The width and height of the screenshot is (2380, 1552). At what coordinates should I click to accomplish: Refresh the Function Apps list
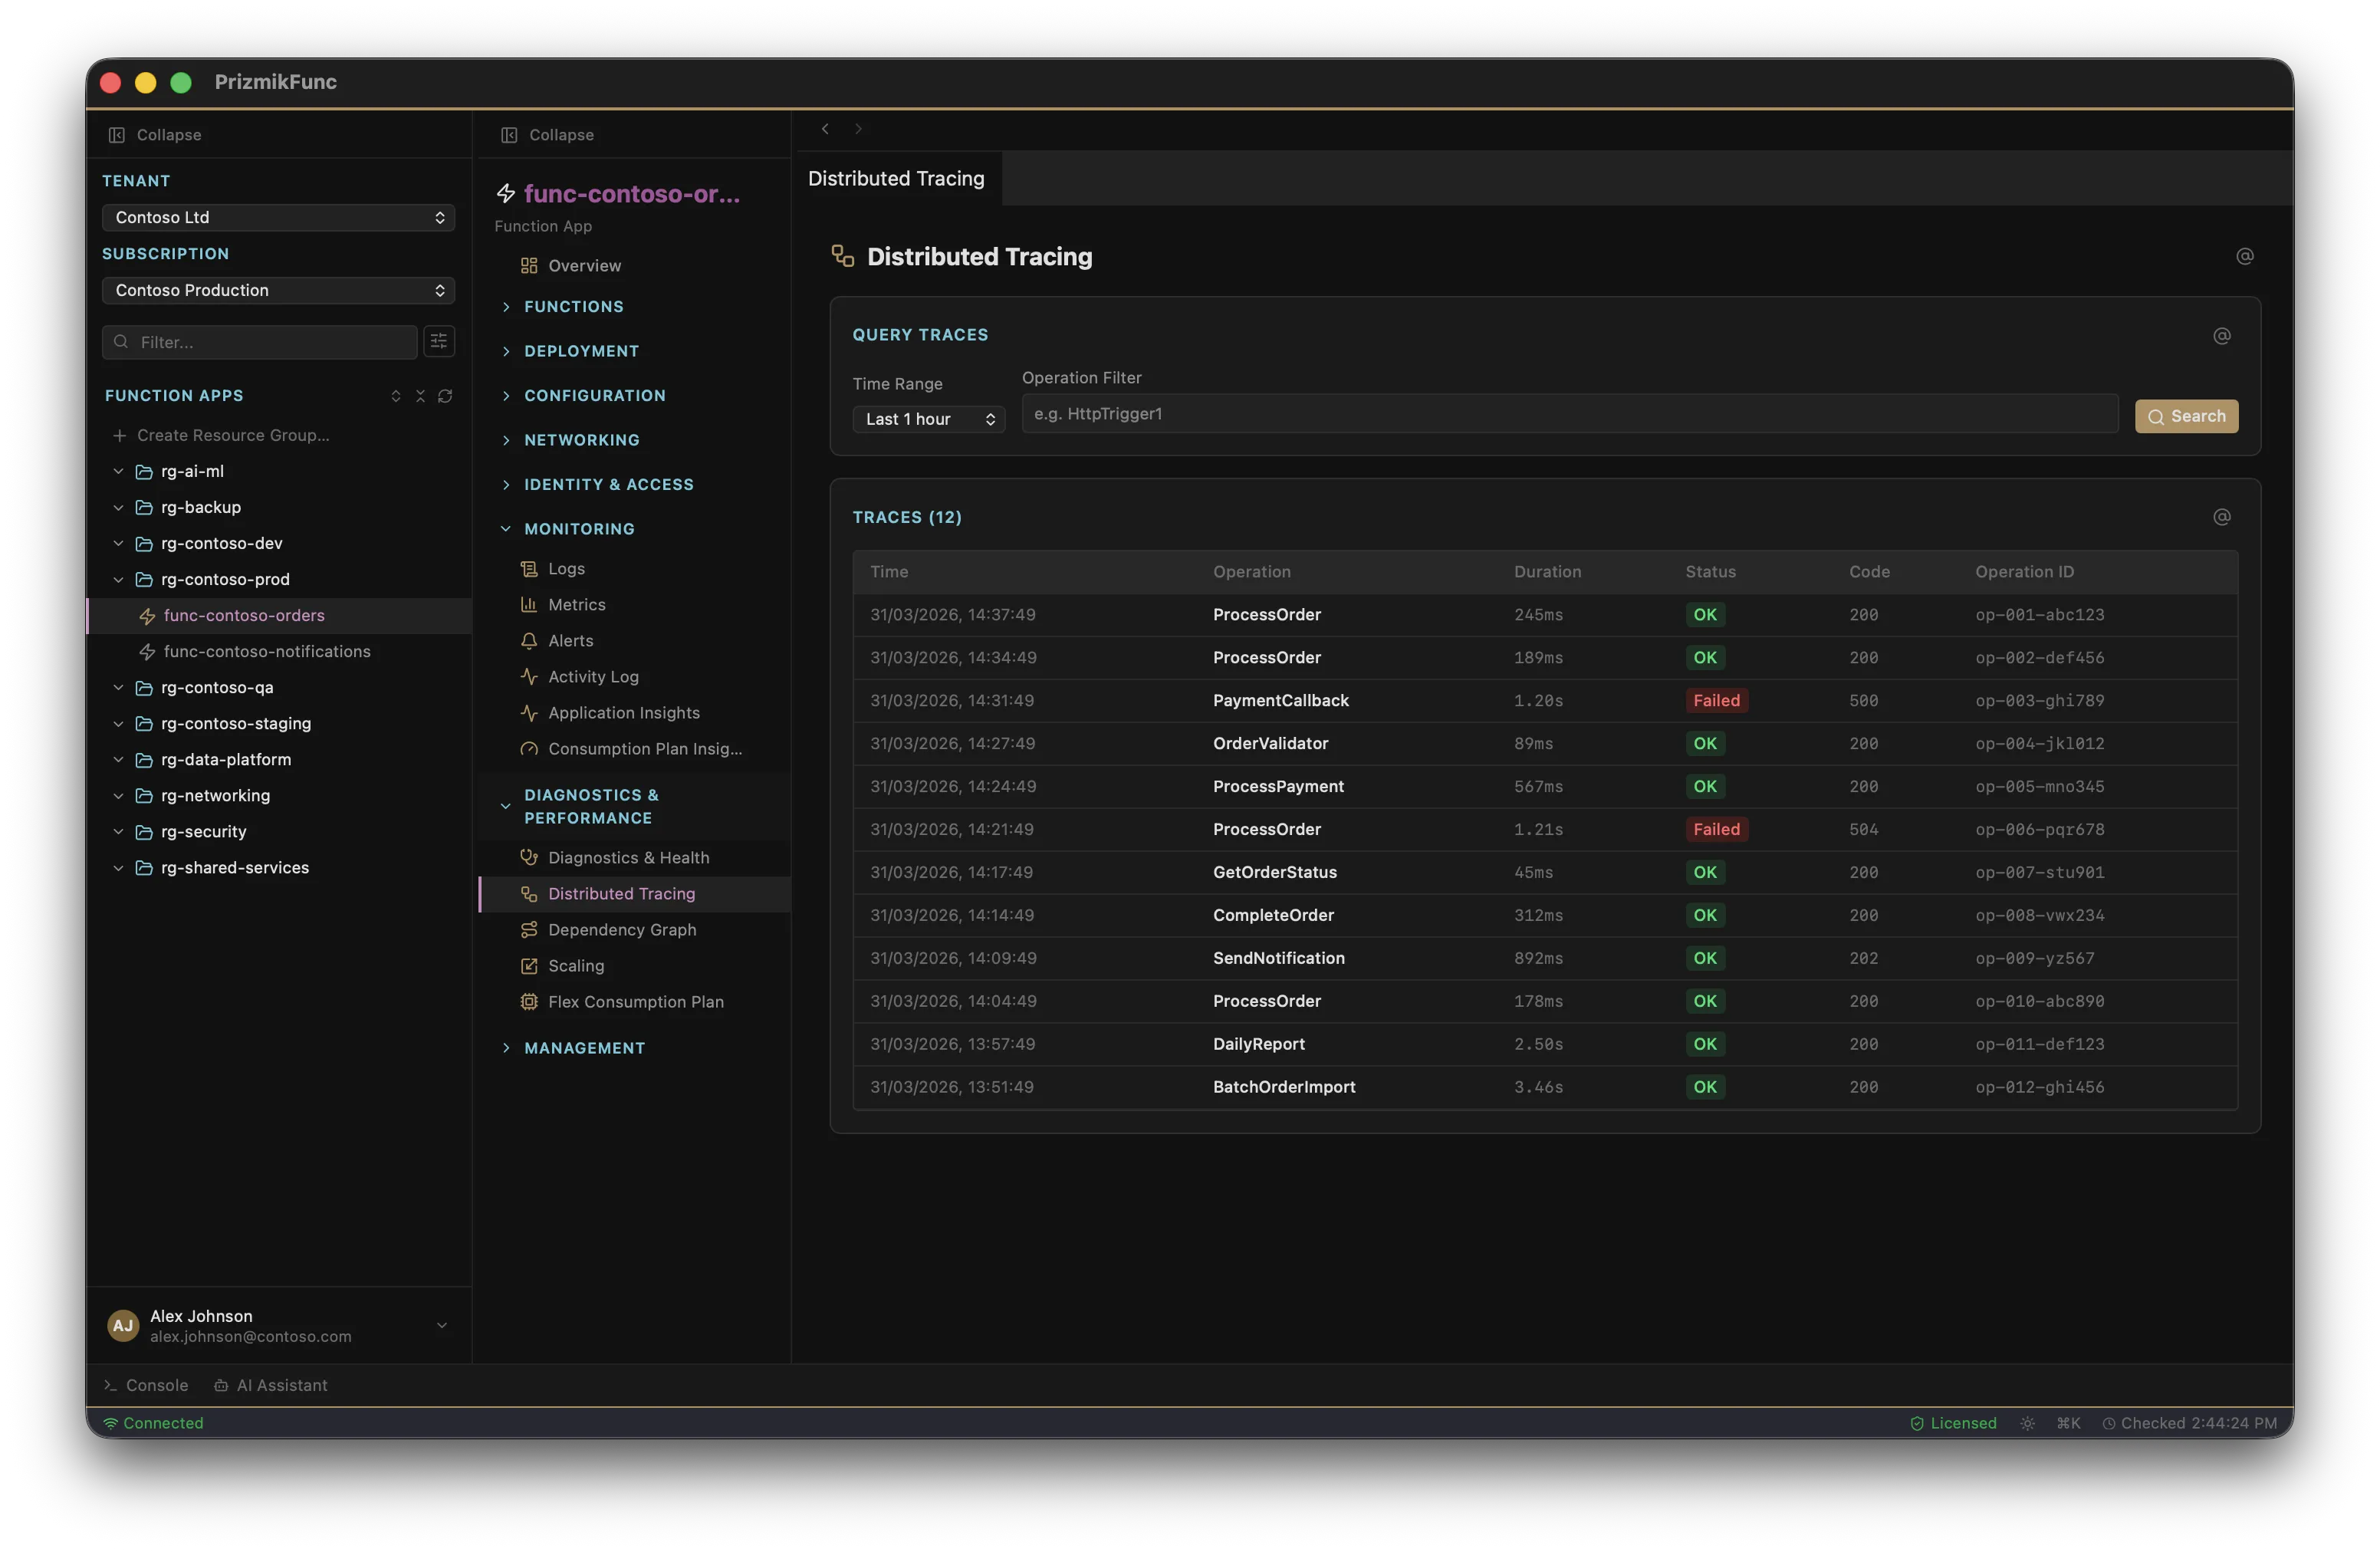445,396
